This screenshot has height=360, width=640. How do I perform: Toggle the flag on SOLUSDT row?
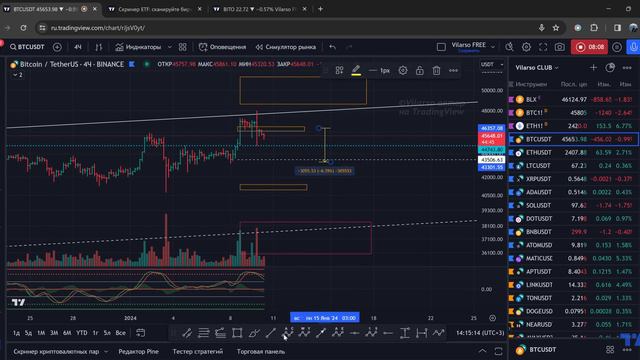(511, 205)
